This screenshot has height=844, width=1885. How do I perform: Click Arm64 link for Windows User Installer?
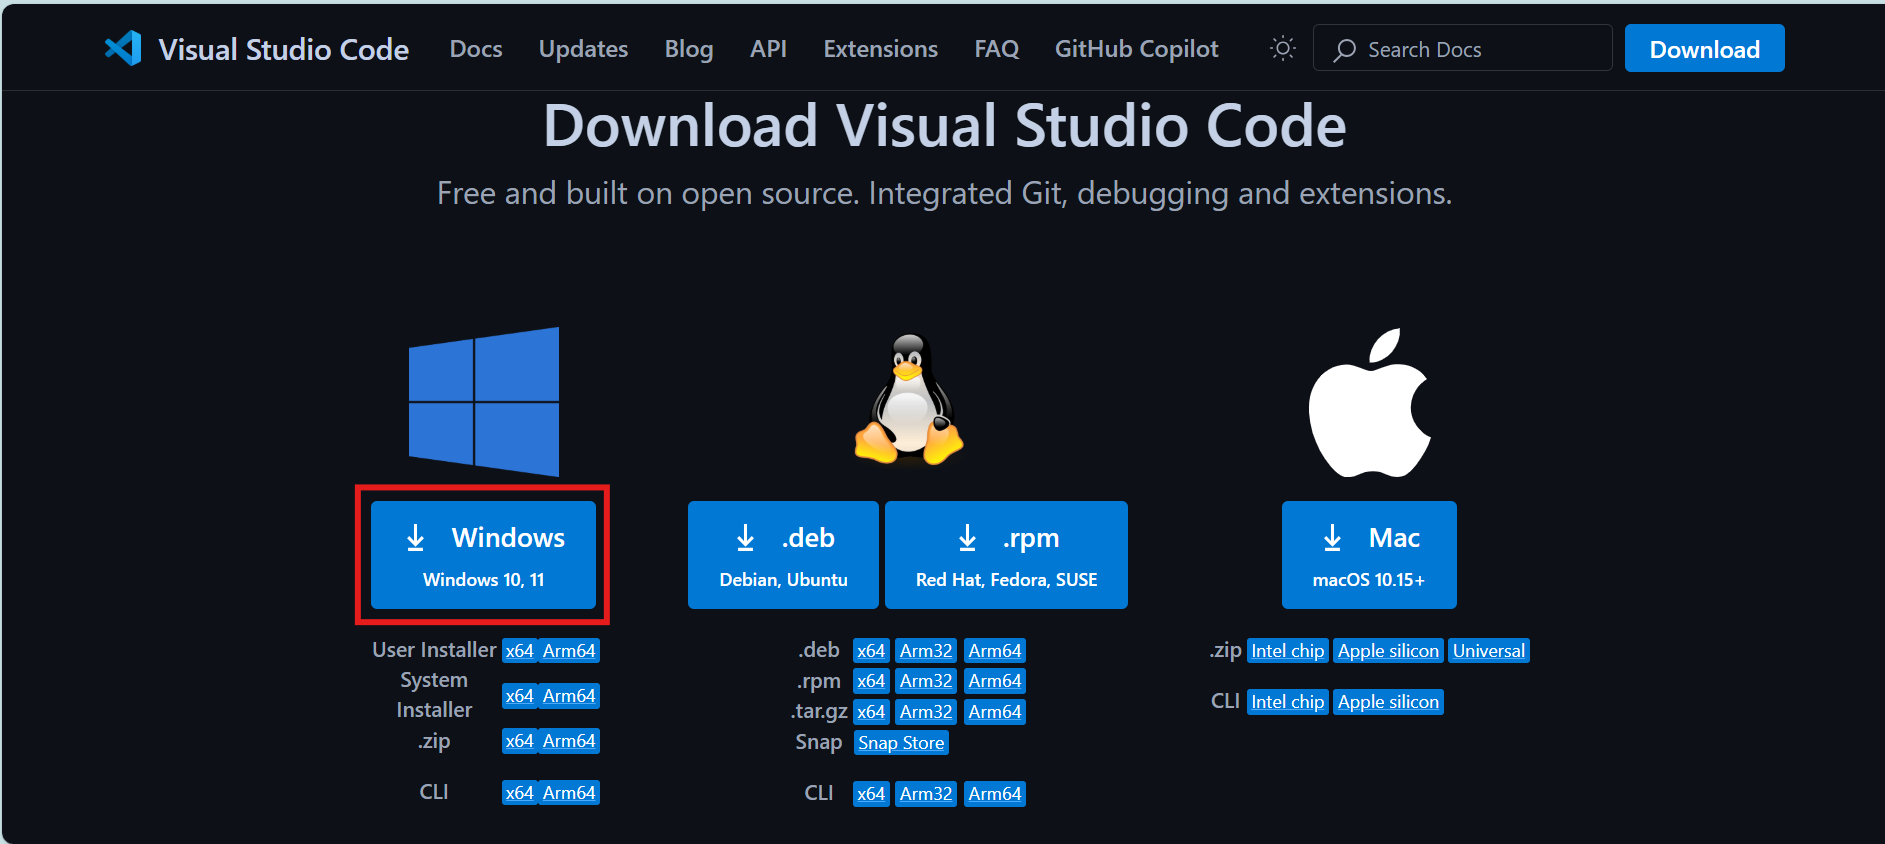[x=569, y=651]
